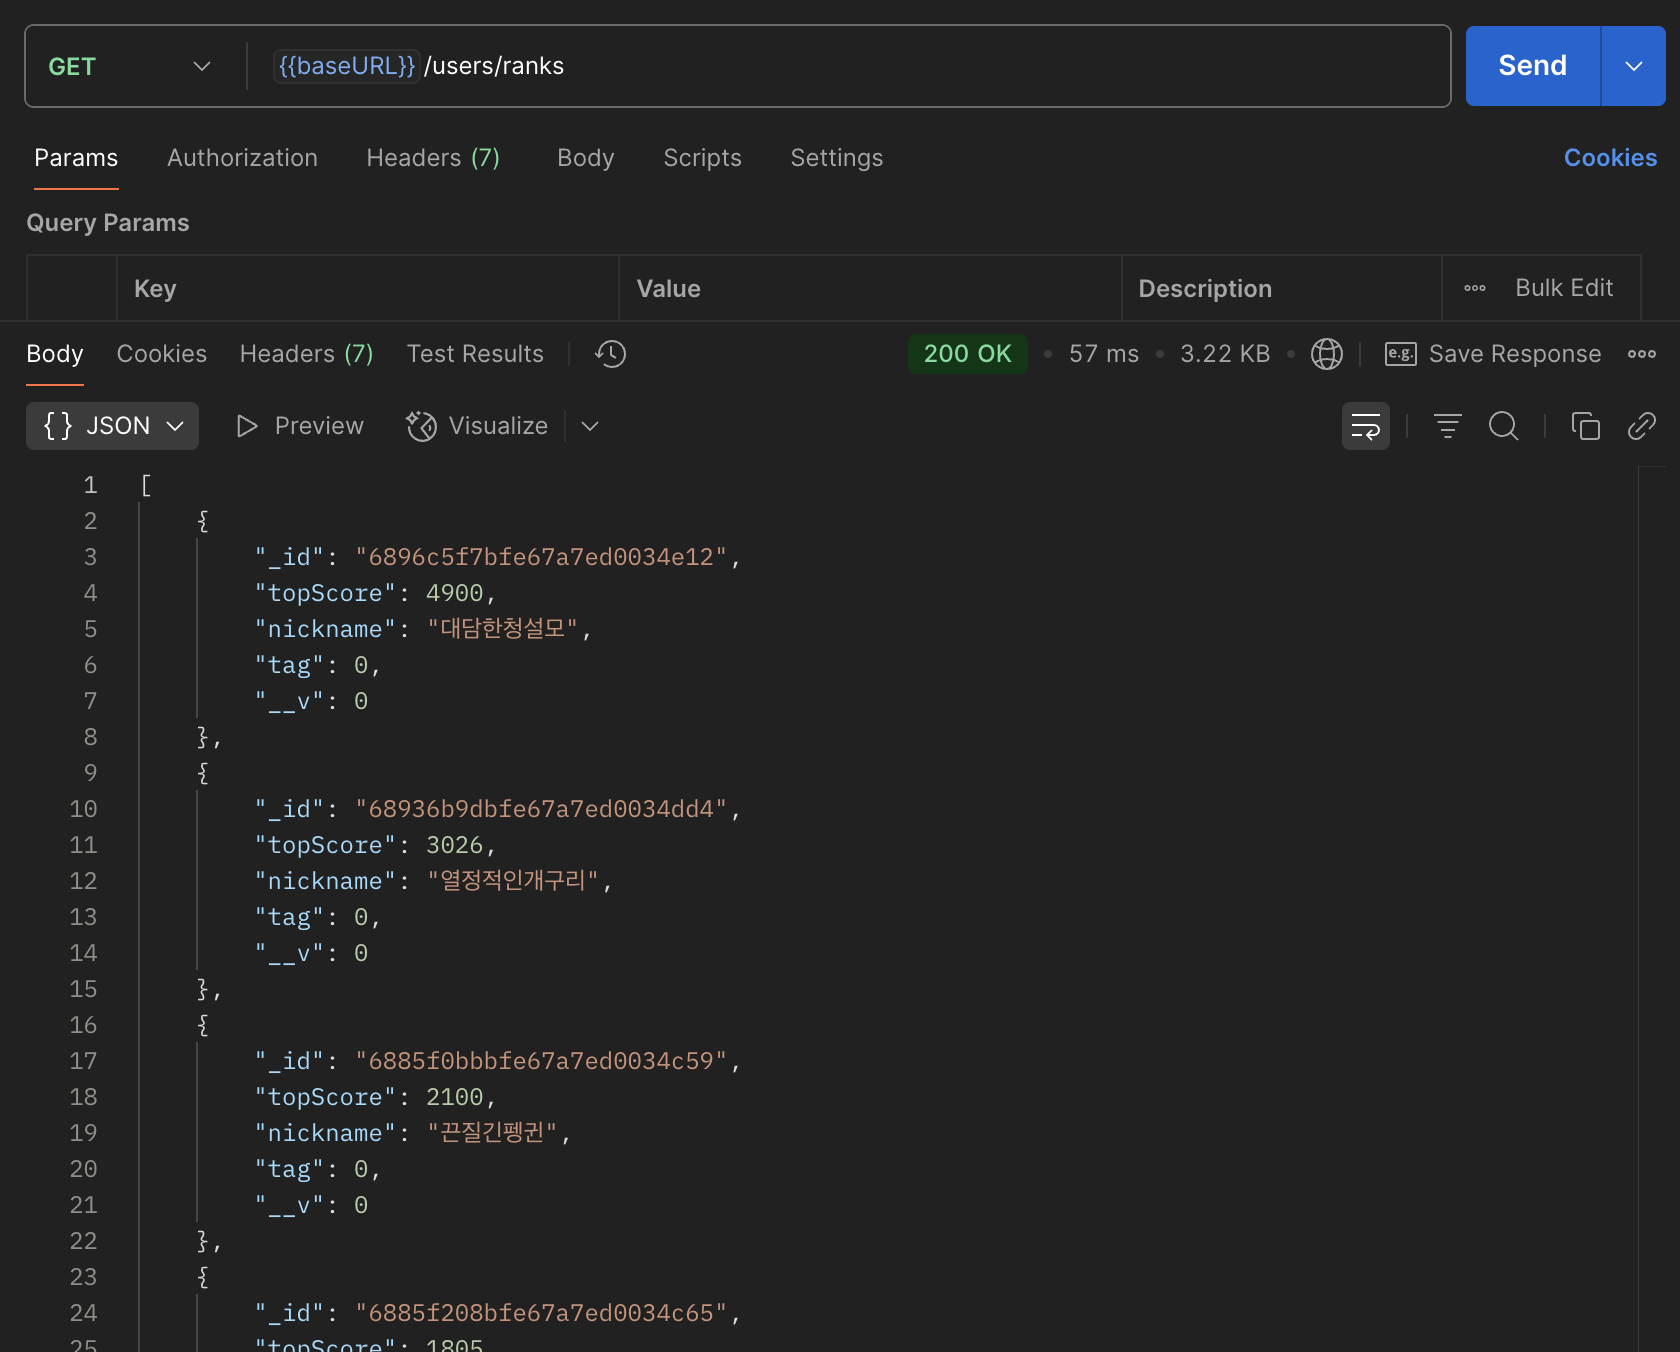This screenshot has height=1352, width=1680.
Task: Click id "6885f208bfe67a7ed0034c65"
Action: pyautogui.click(x=541, y=1313)
